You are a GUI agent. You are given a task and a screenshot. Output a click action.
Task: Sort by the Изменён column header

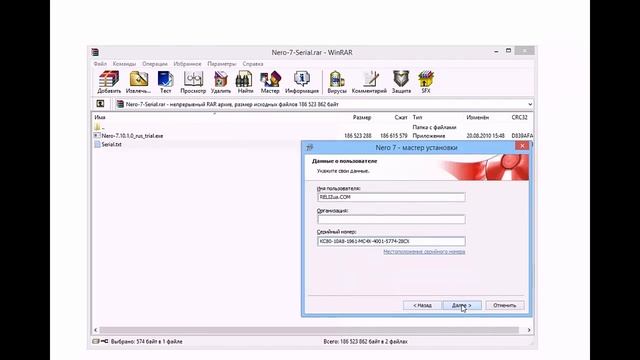pyautogui.click(x=478, y=118)
